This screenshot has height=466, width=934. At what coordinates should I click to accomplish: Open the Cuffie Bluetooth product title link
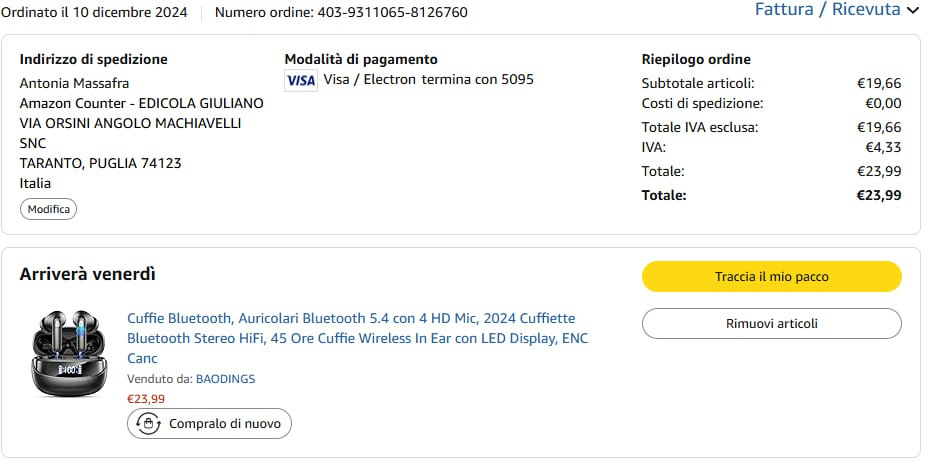pyautogui.click(x=357, y=338)
